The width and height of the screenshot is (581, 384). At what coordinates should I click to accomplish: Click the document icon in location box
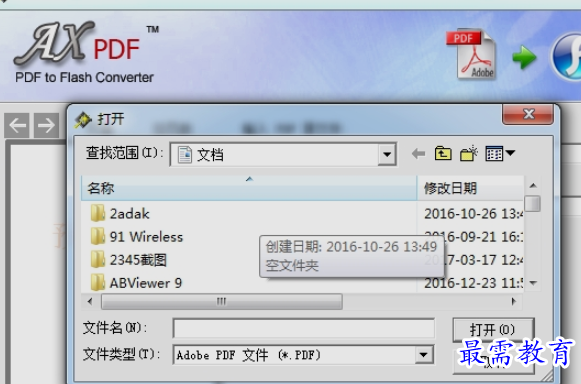(185, 155)
